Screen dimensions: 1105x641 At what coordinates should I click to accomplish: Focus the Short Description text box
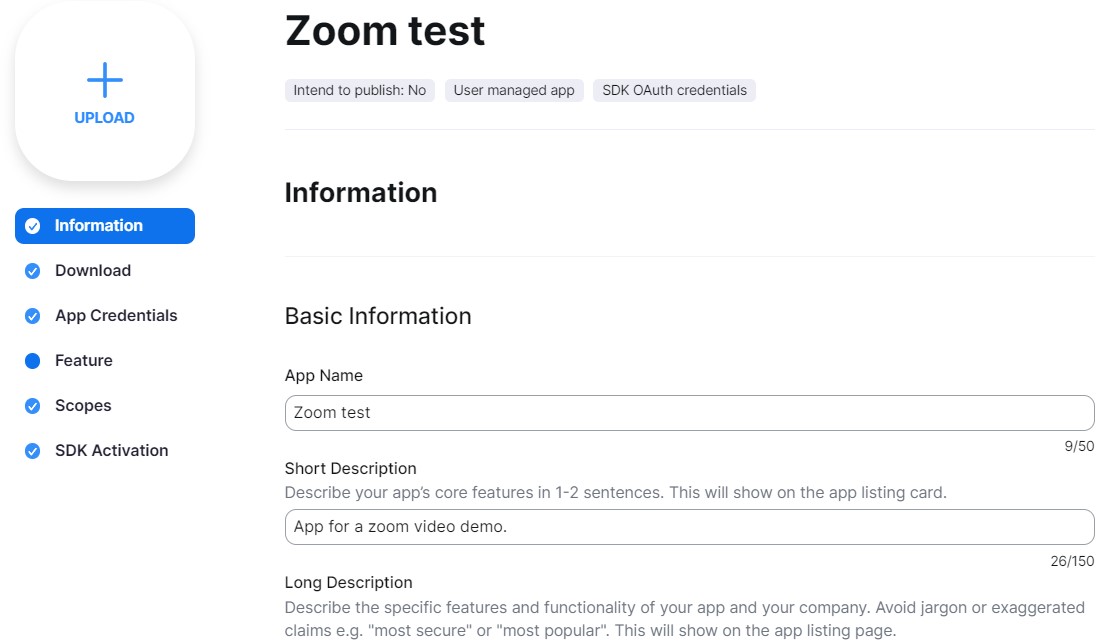tap(689, 527)
